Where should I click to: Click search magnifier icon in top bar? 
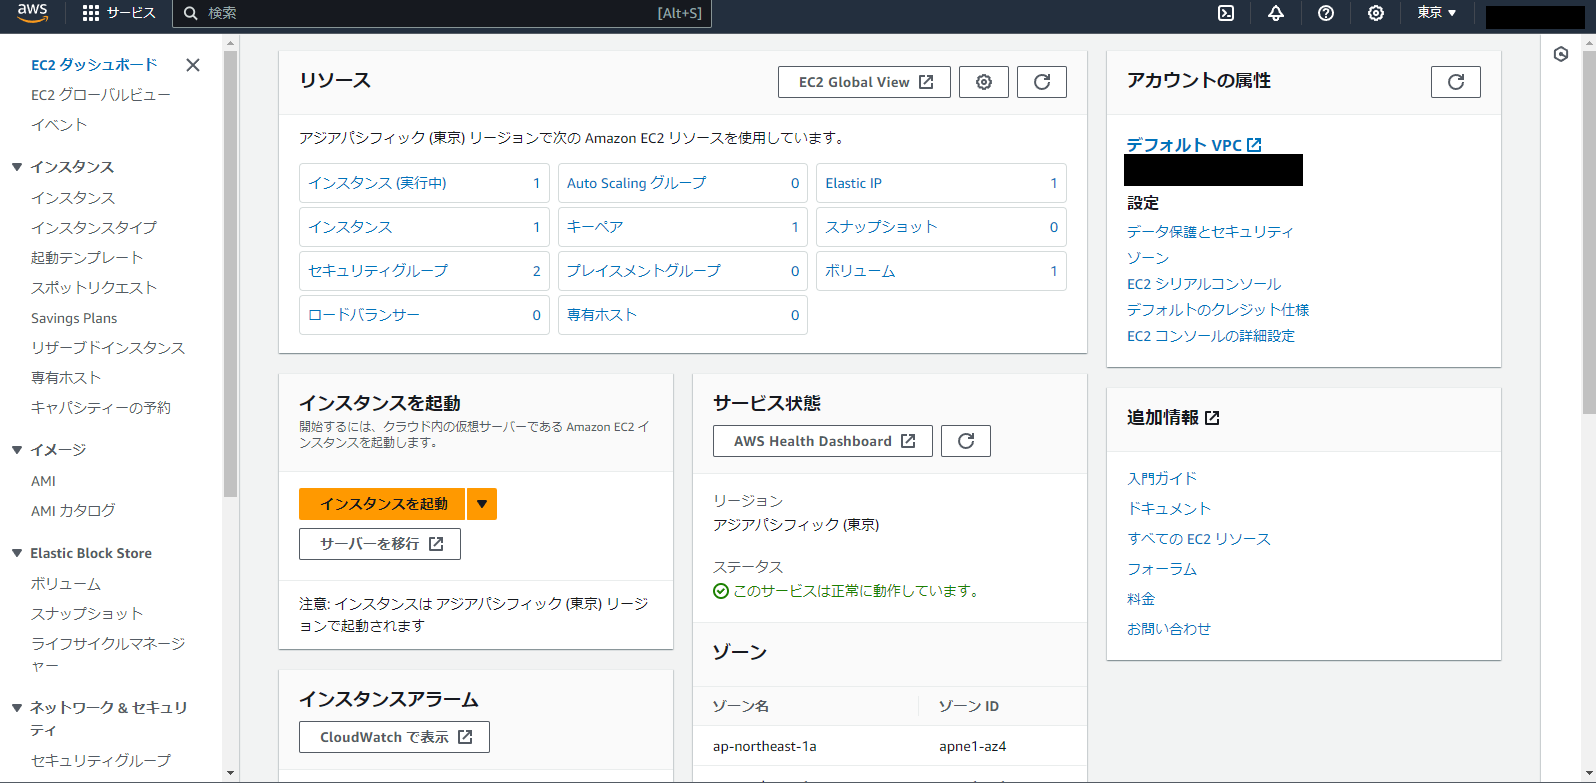pyautogui.click(x=191, y=13)
